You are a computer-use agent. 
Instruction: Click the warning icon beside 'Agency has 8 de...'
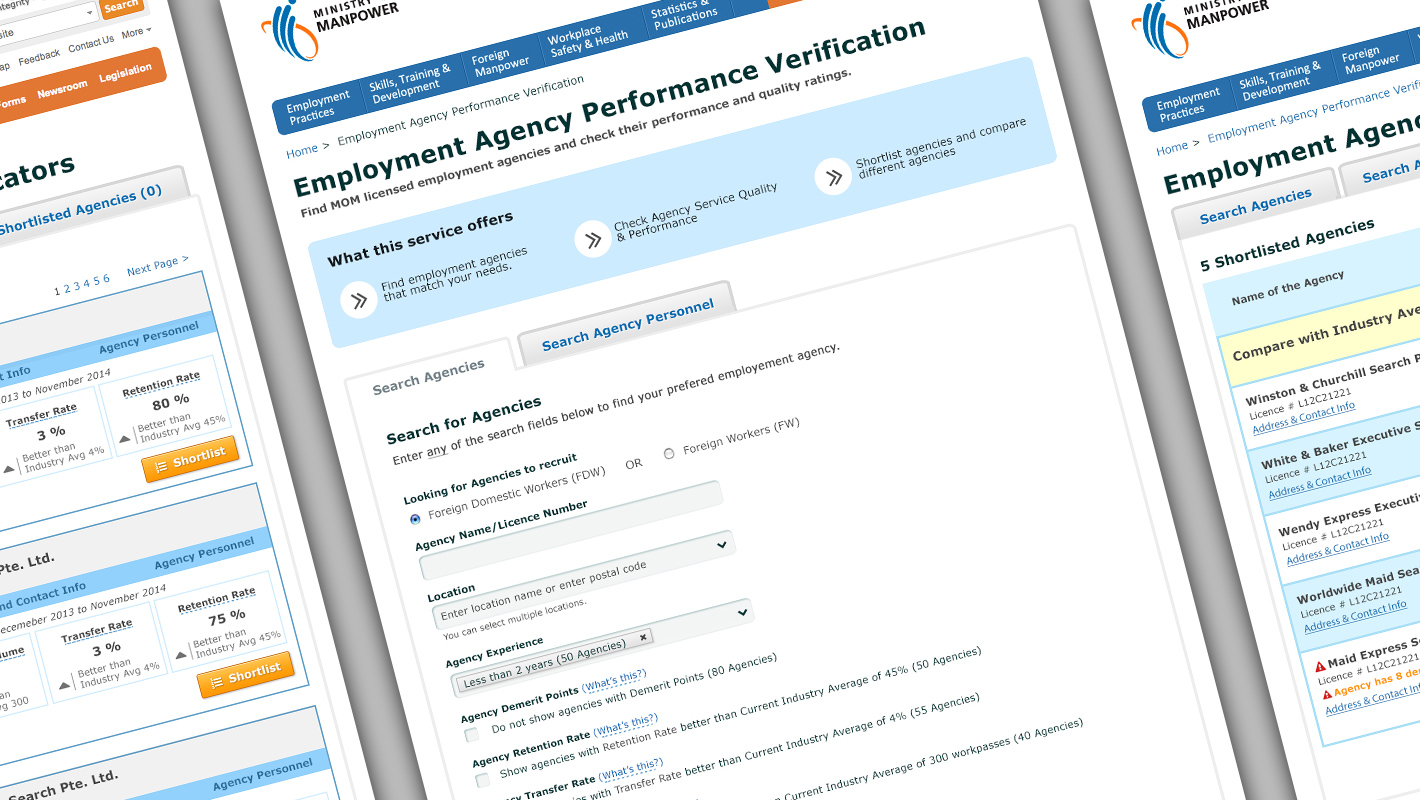(x=1327, y=693)
